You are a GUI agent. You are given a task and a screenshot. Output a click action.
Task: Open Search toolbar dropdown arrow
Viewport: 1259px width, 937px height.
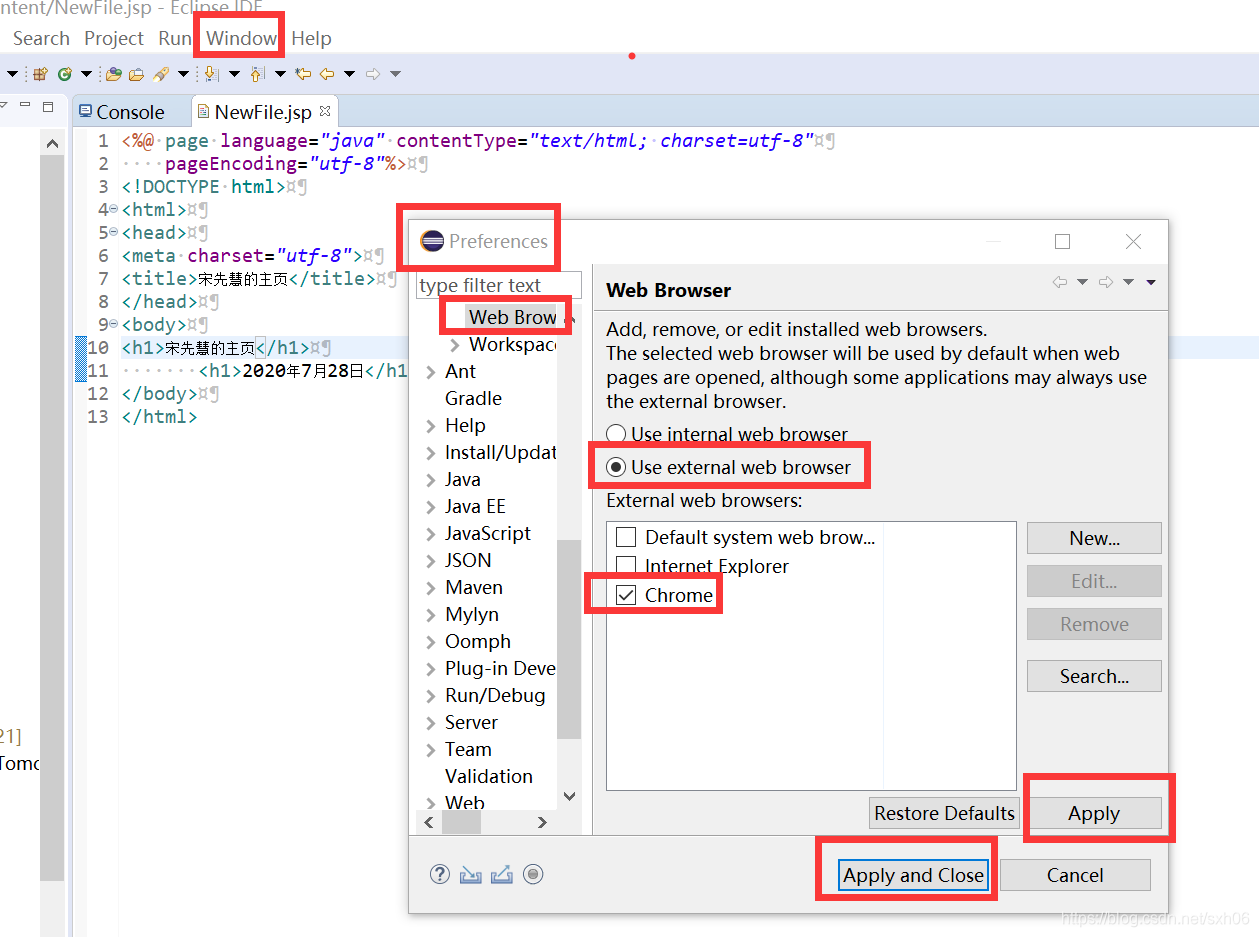click(183, 74)
